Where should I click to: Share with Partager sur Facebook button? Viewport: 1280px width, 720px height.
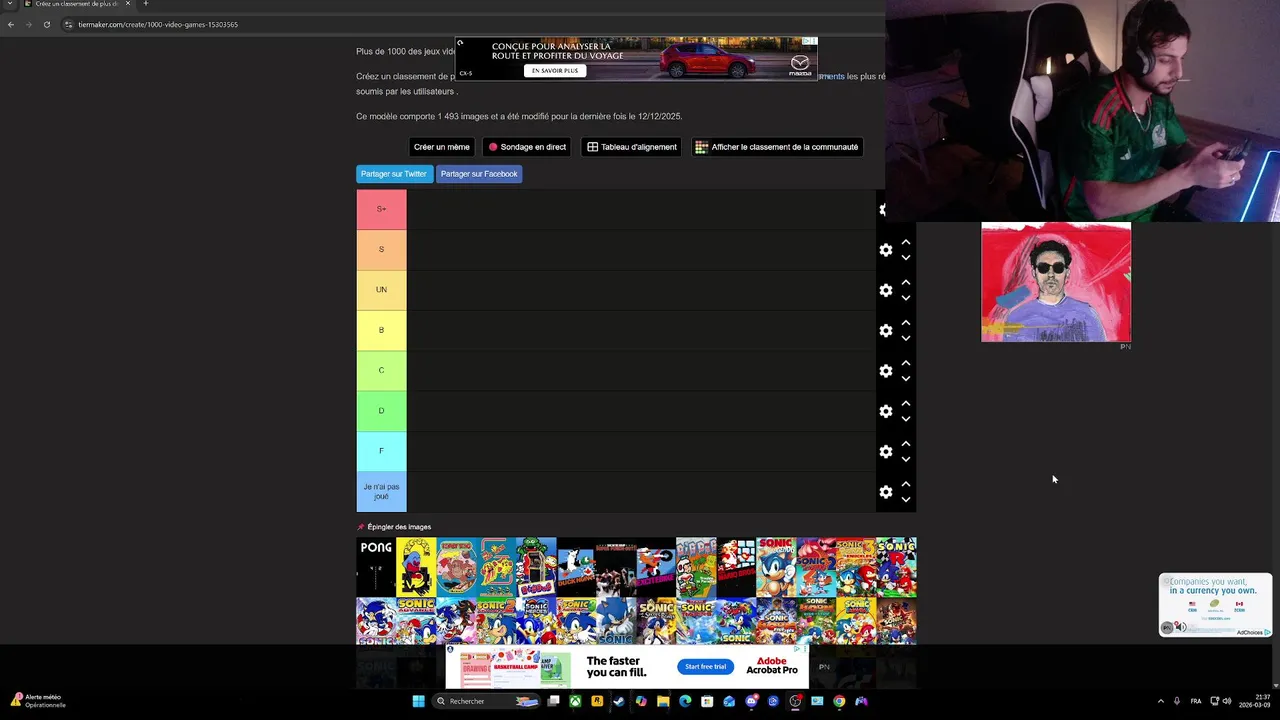click(479, 174)
